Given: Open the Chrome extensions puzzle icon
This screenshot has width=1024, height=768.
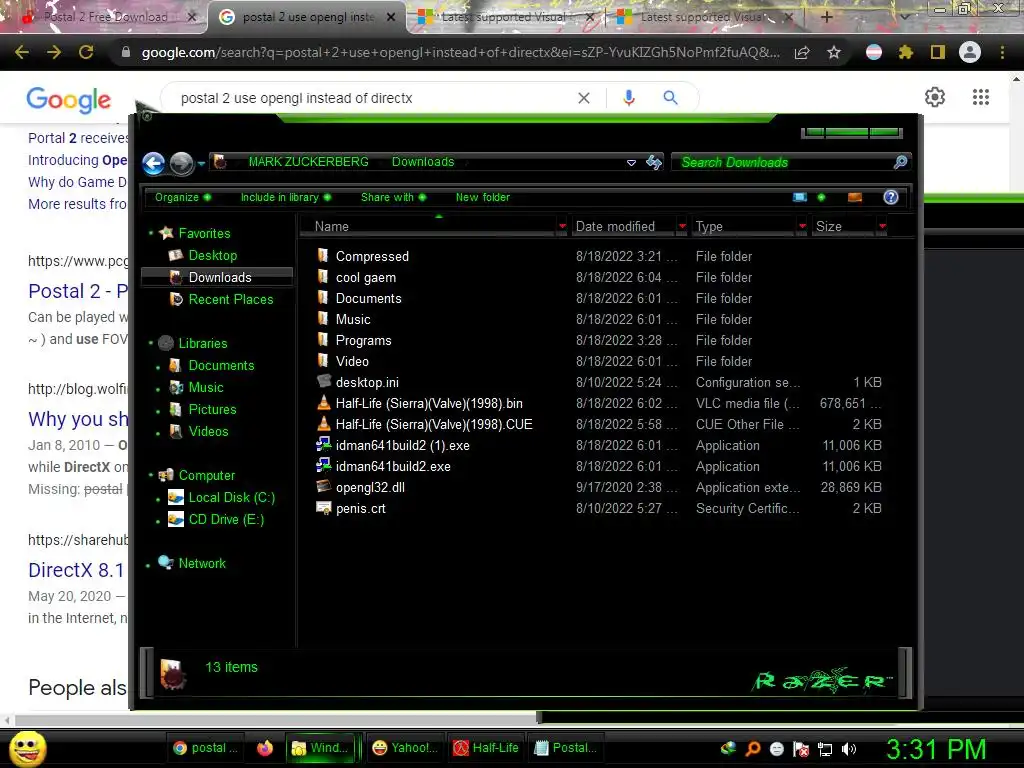Looking at the screenshot, I should [906, 52].
